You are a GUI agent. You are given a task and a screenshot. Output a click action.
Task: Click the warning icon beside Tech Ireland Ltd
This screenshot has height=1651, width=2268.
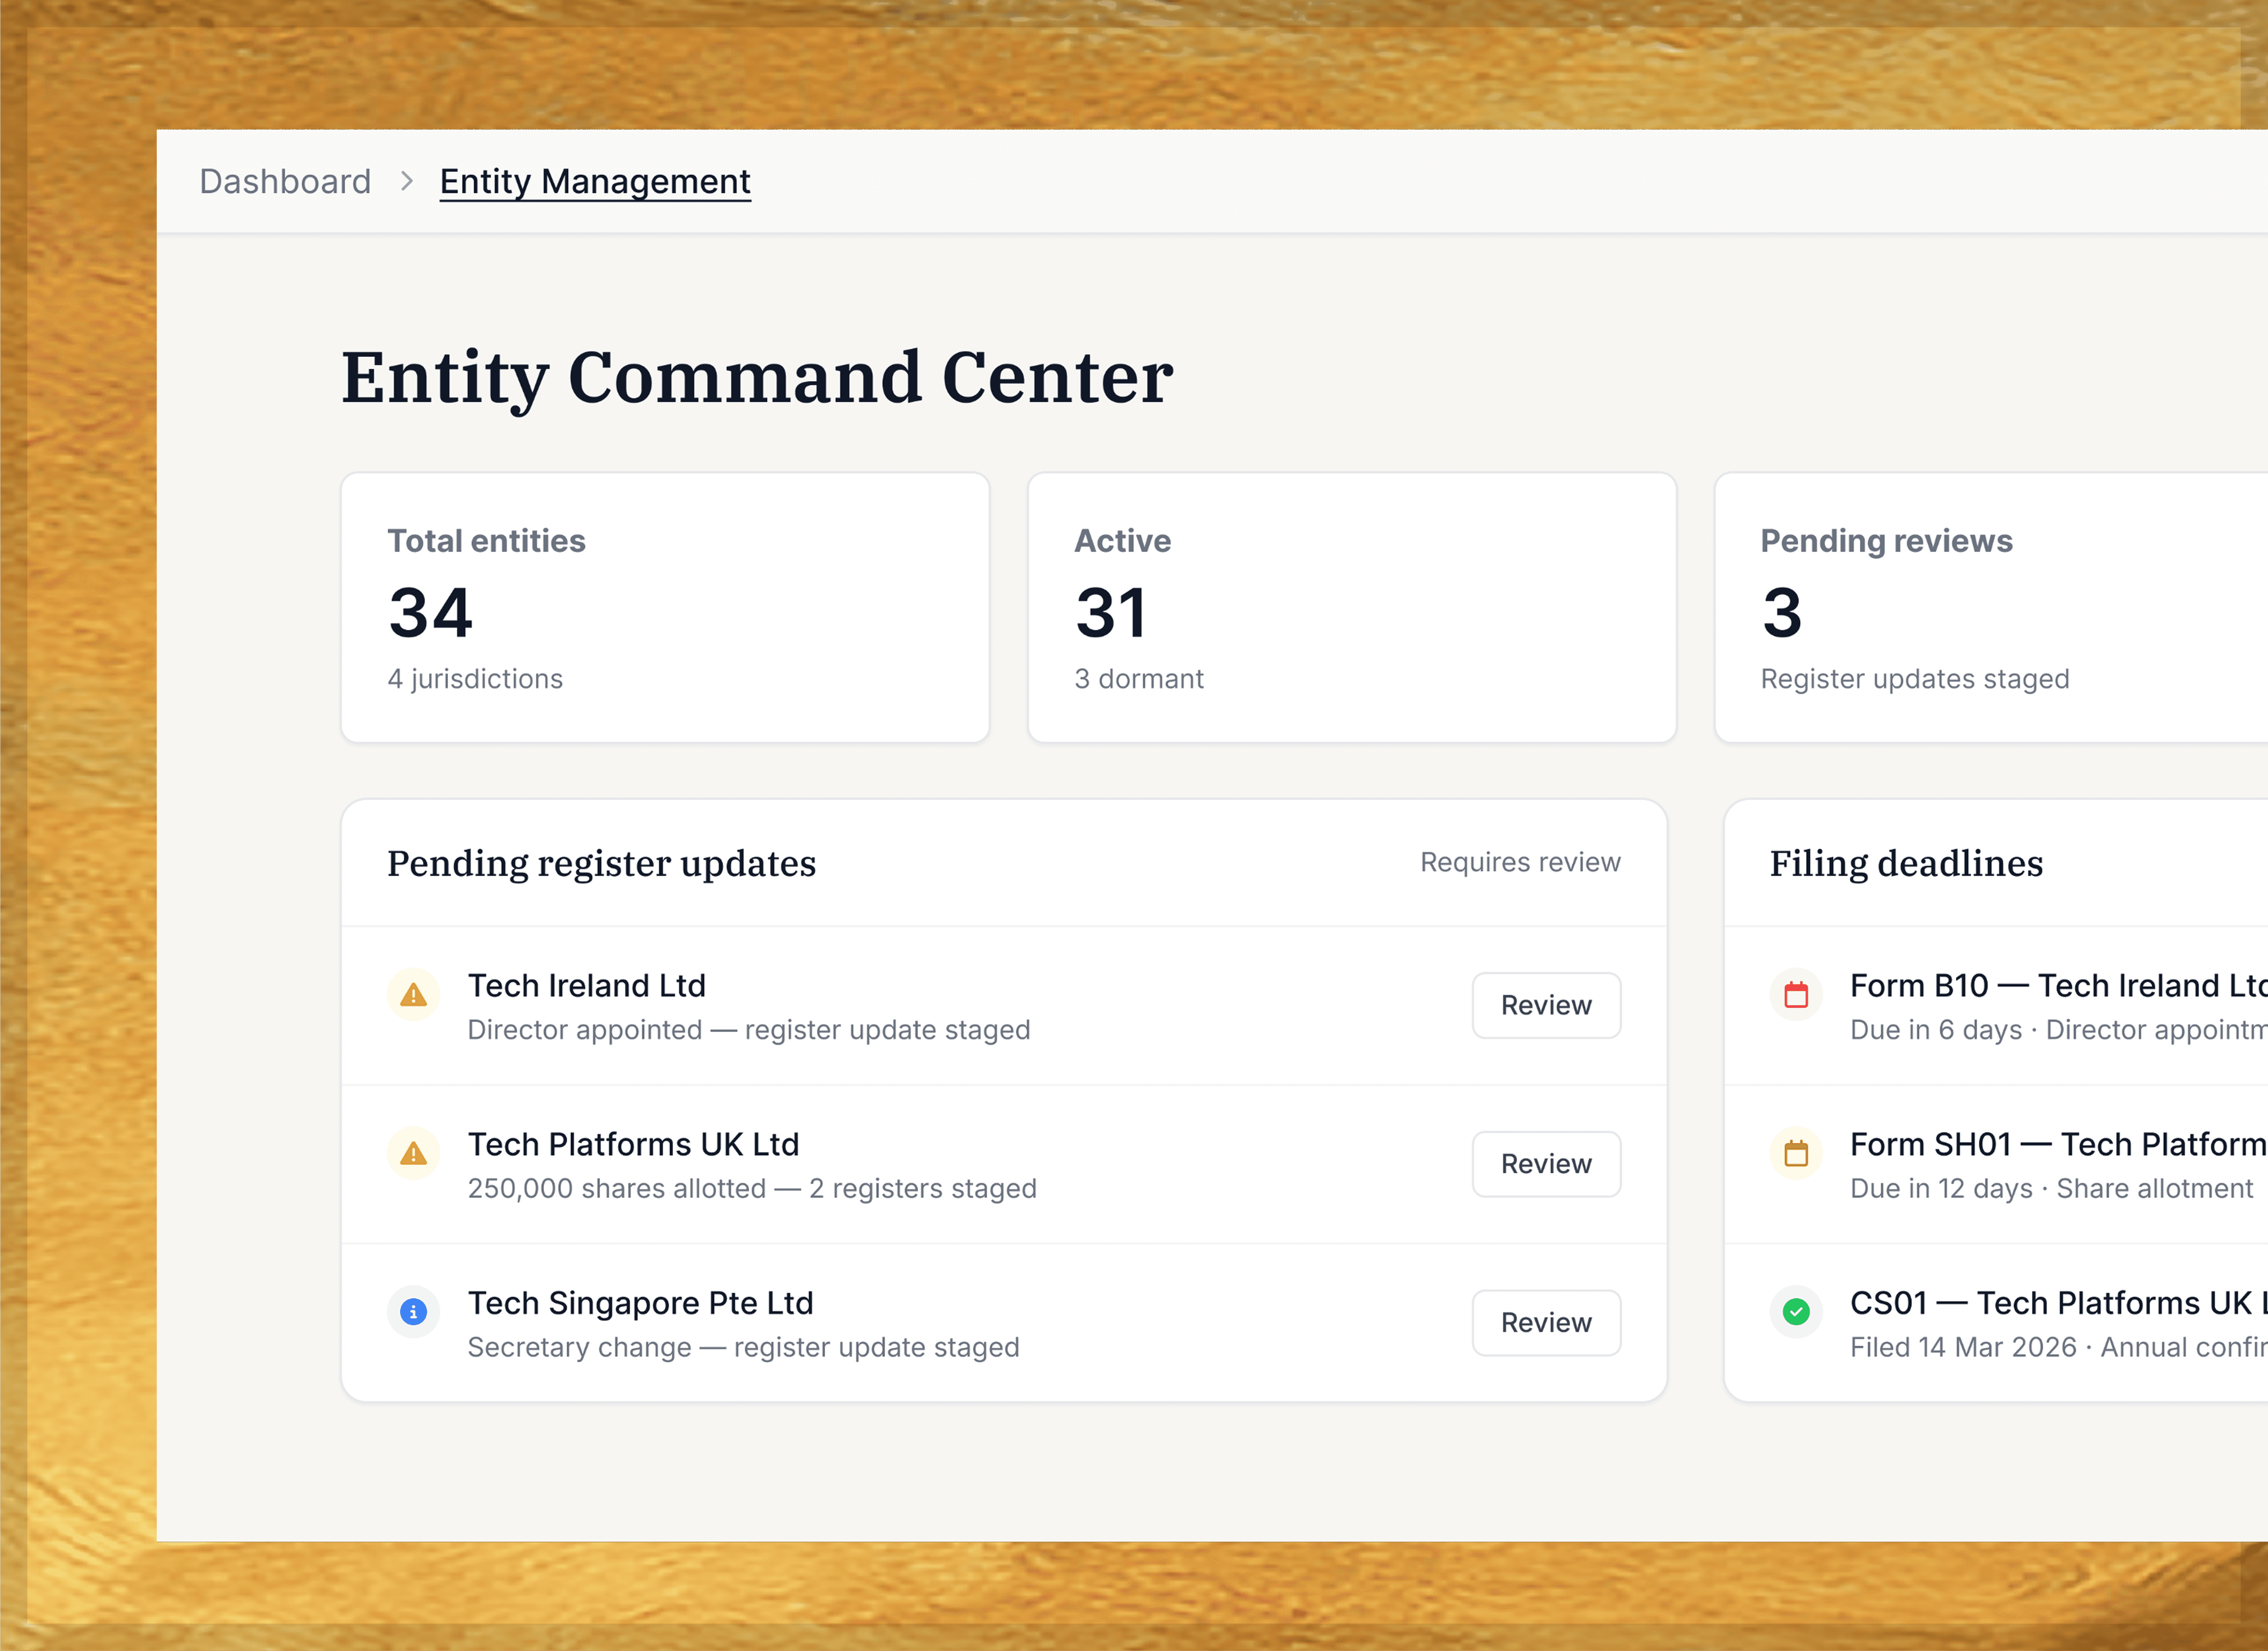tap(413, 994)
